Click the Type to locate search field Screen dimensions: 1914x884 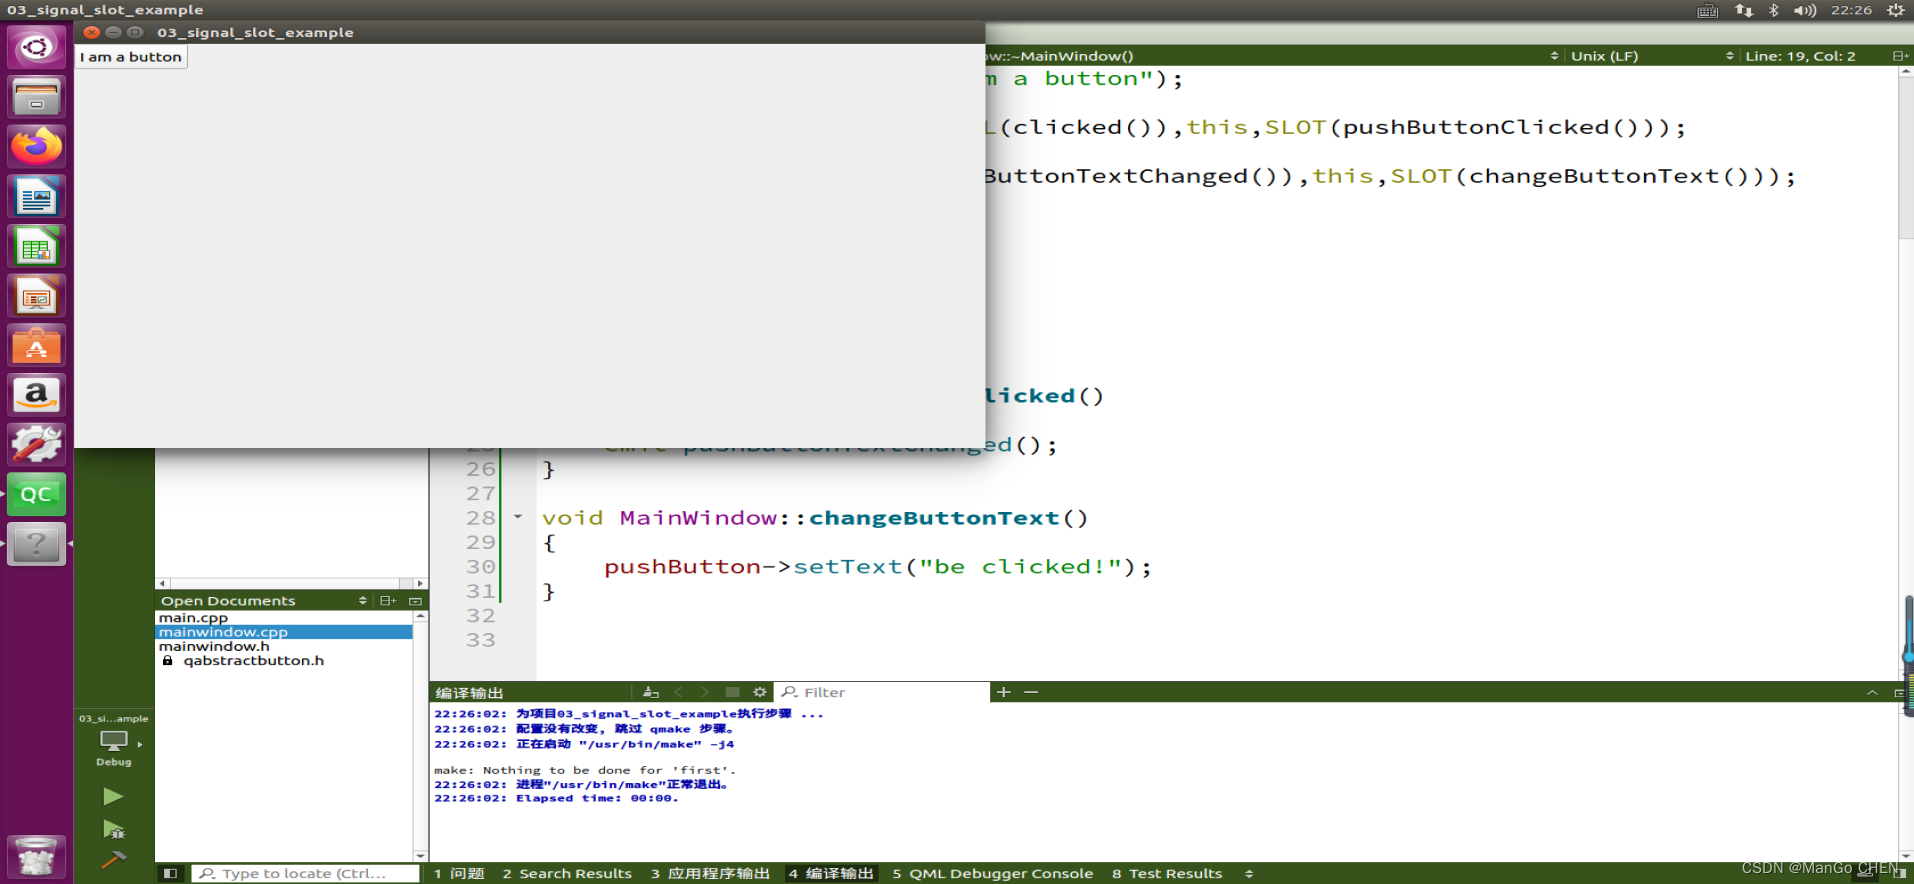pos(305,873)
